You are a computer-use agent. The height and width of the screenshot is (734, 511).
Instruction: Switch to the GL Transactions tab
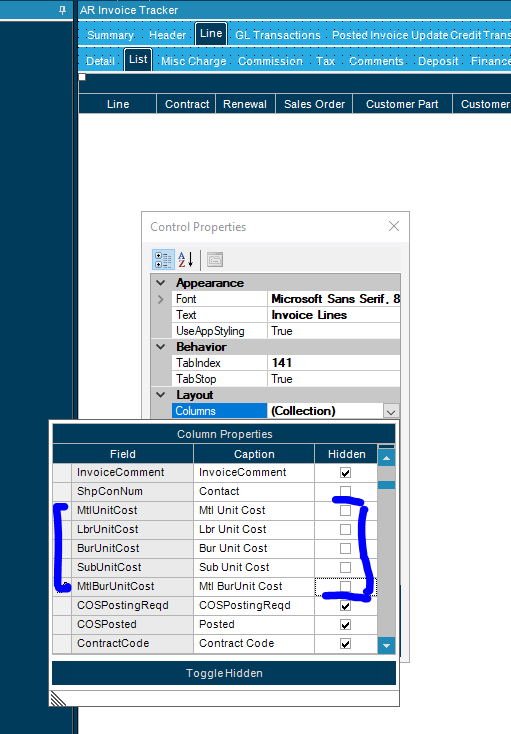tap(277, 35)
